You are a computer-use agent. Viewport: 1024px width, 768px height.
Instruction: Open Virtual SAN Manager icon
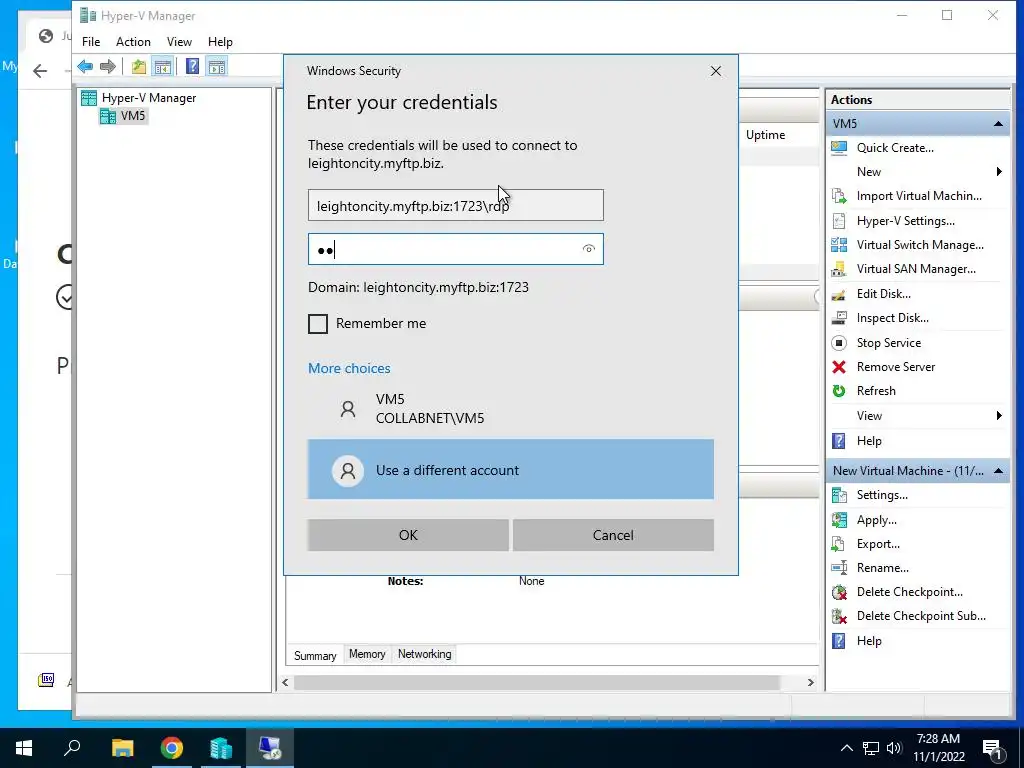coord(839,269)
